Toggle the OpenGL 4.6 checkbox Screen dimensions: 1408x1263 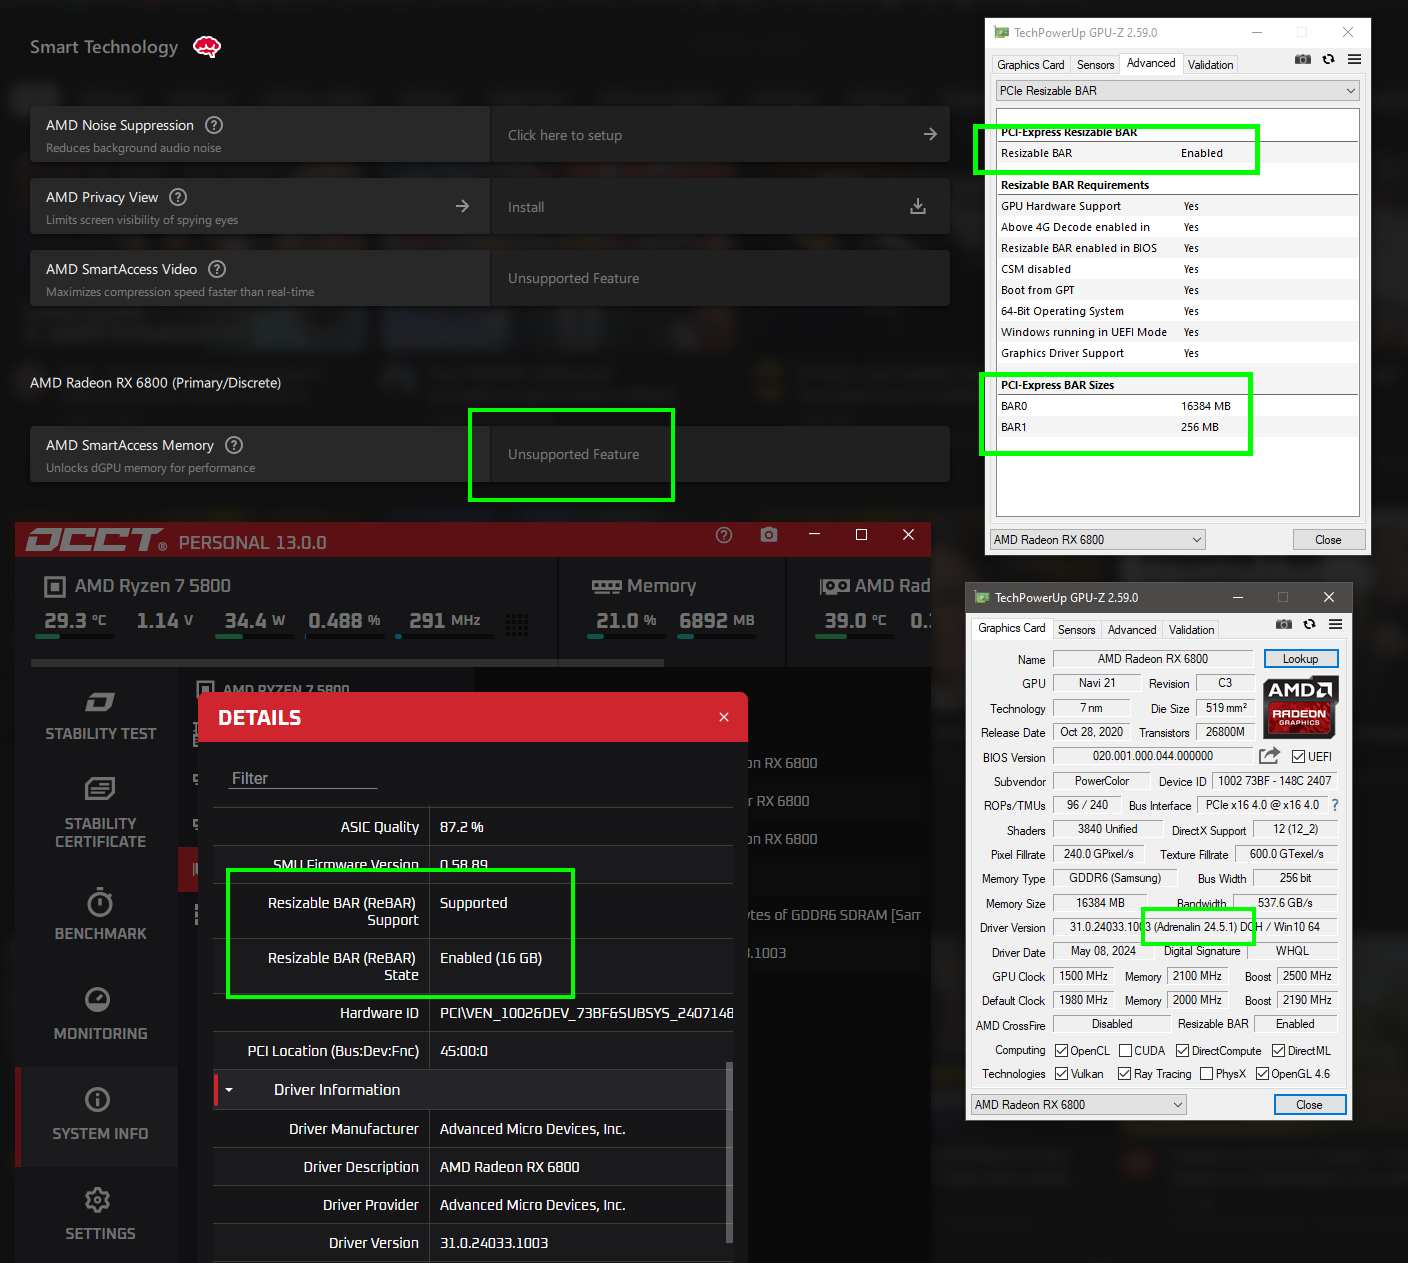click(x=1263, y=1074)
